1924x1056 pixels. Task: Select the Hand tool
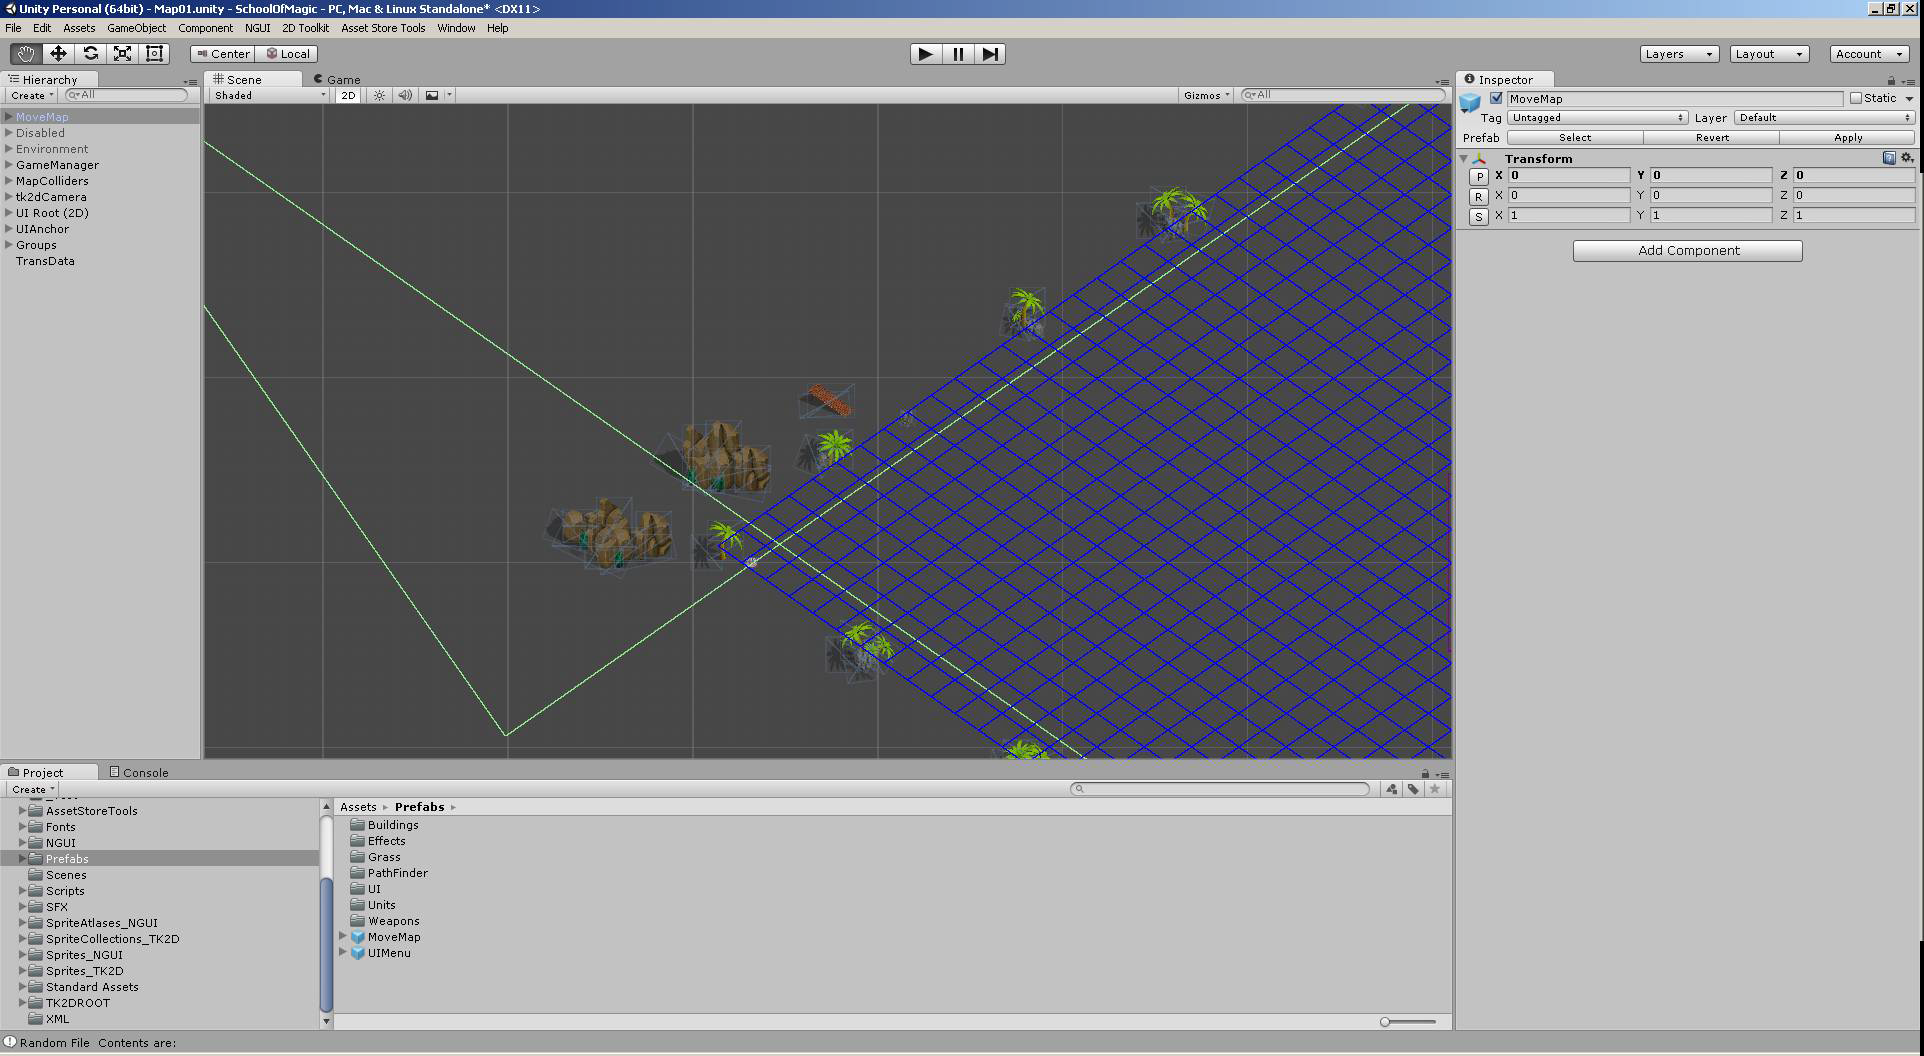pos(26,54)
